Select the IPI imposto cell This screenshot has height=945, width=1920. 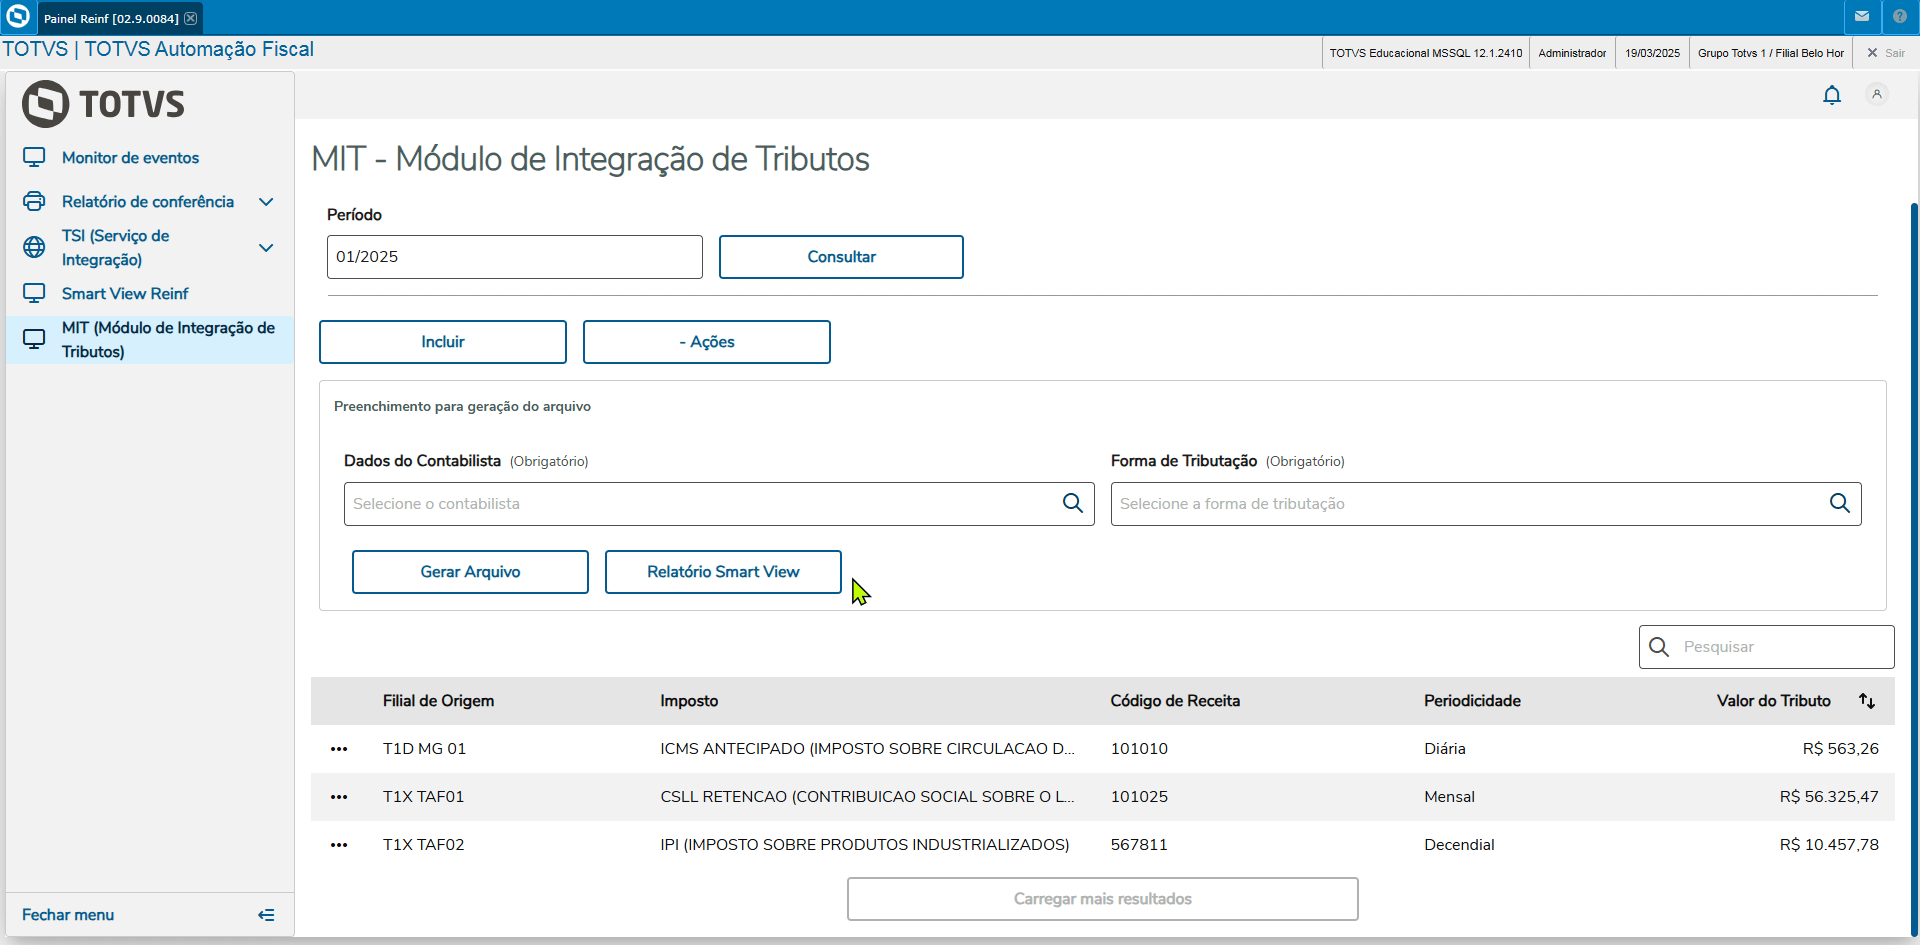click(865, 845)
